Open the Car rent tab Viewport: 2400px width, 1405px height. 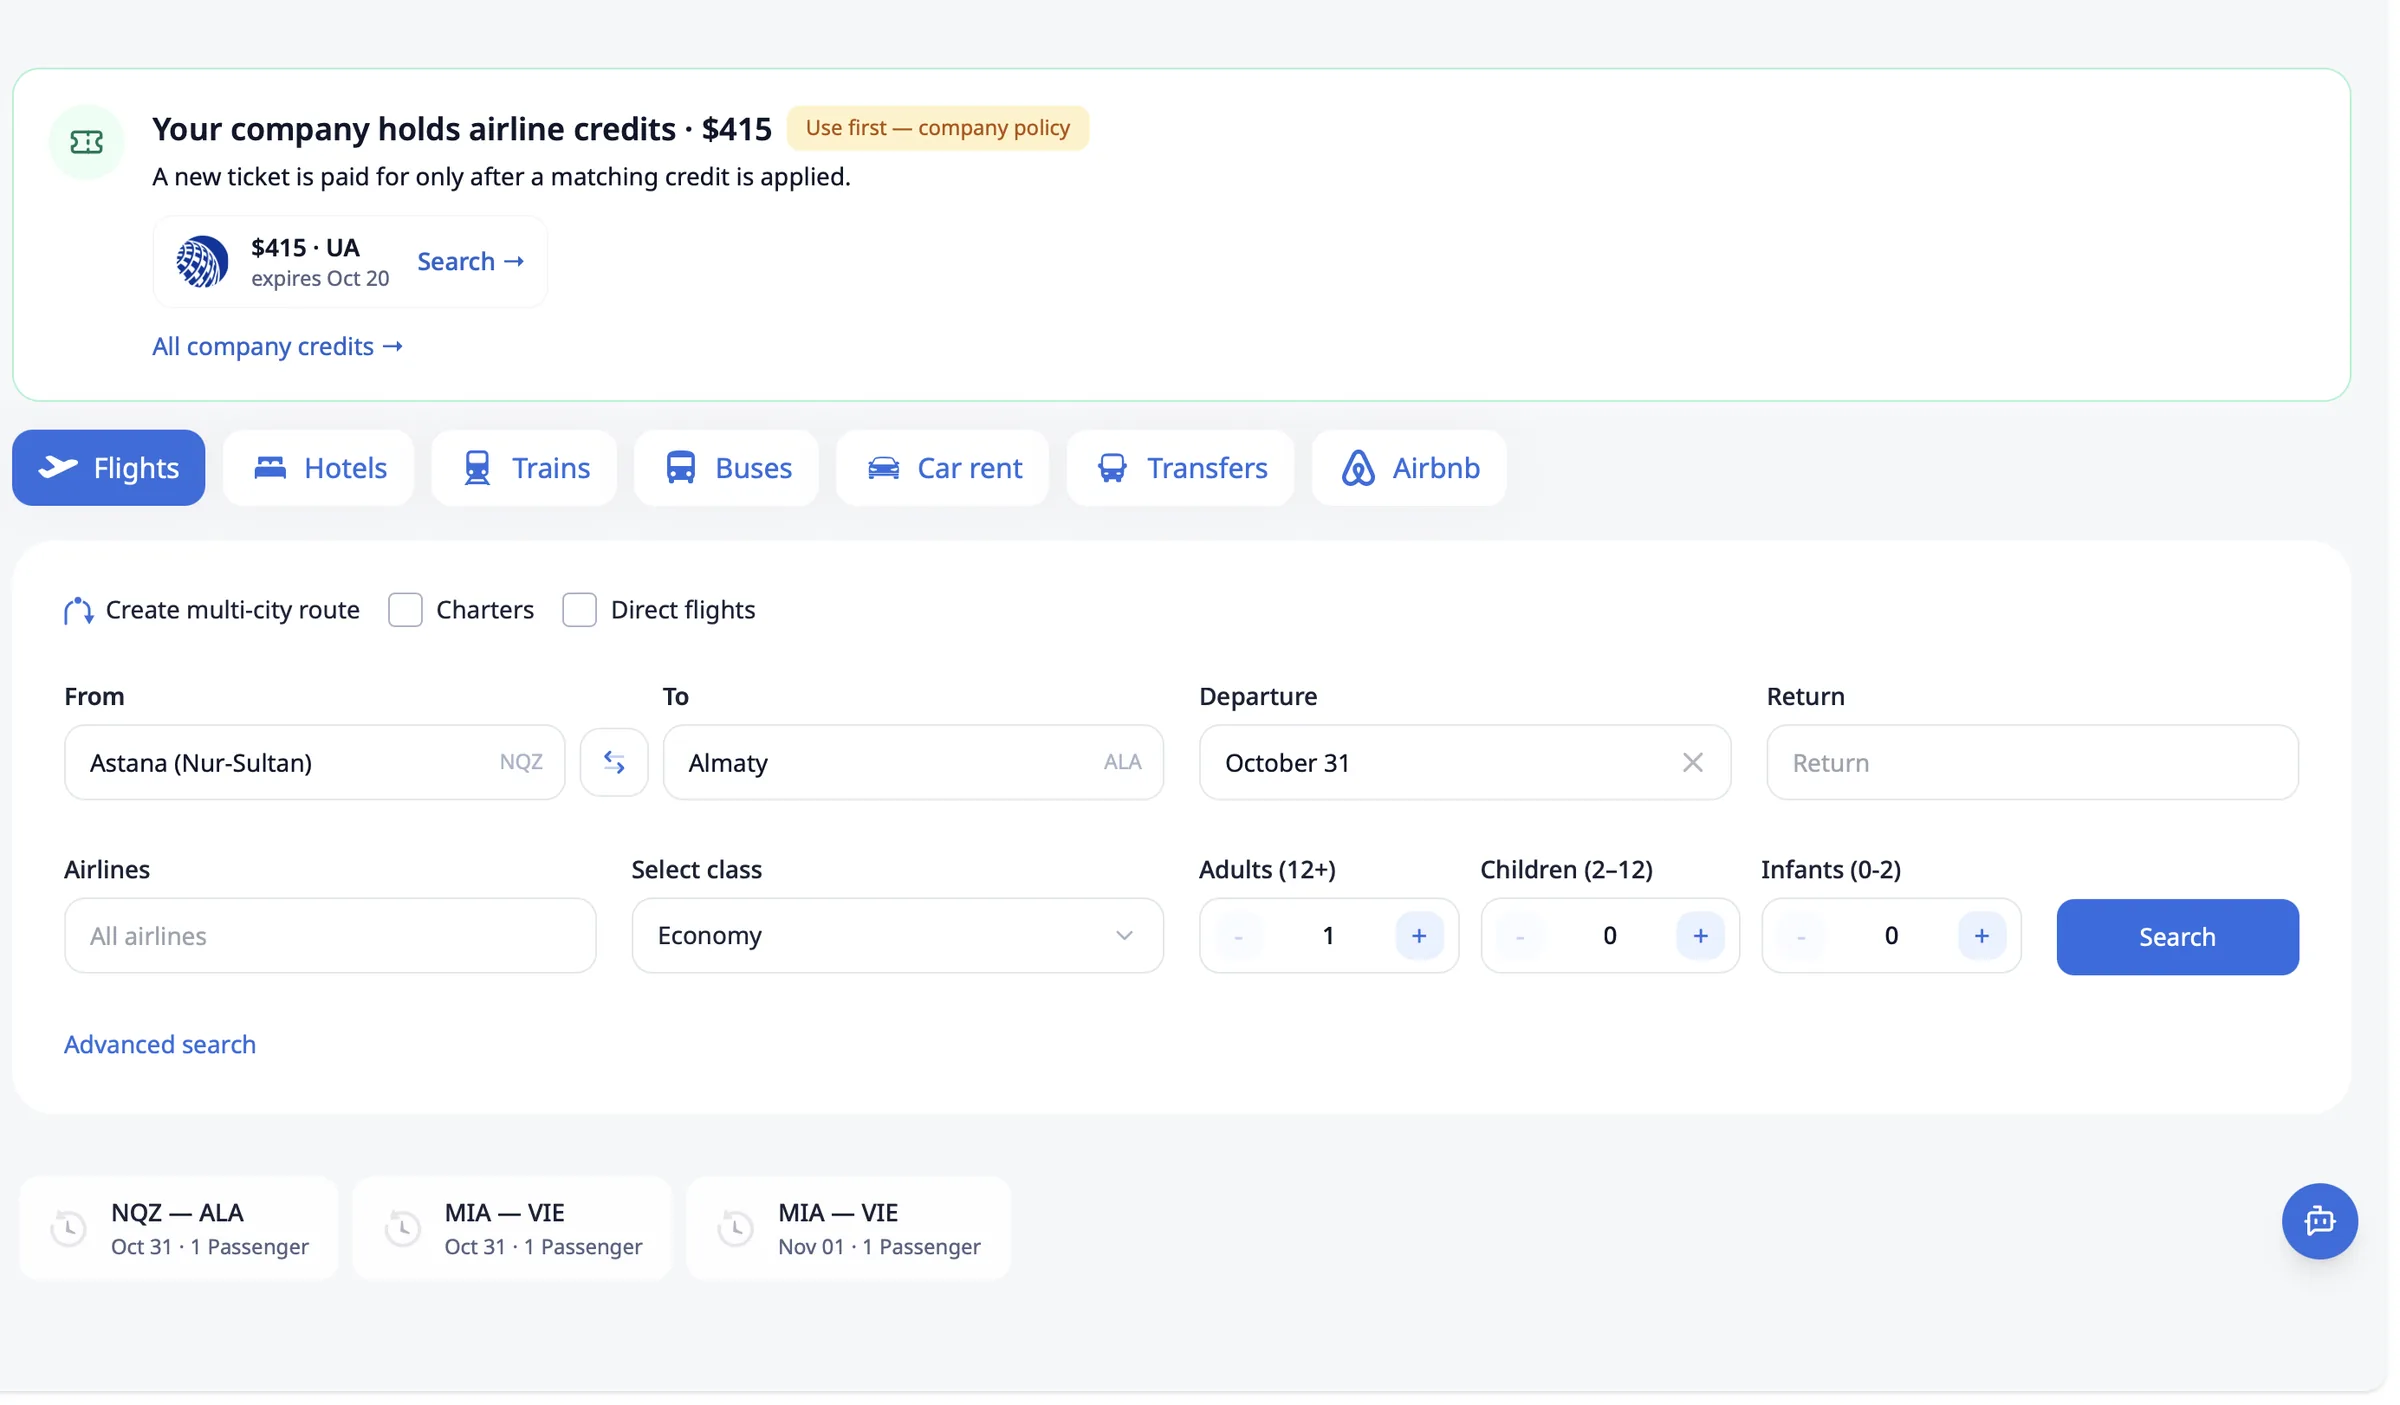click(943, 468)
